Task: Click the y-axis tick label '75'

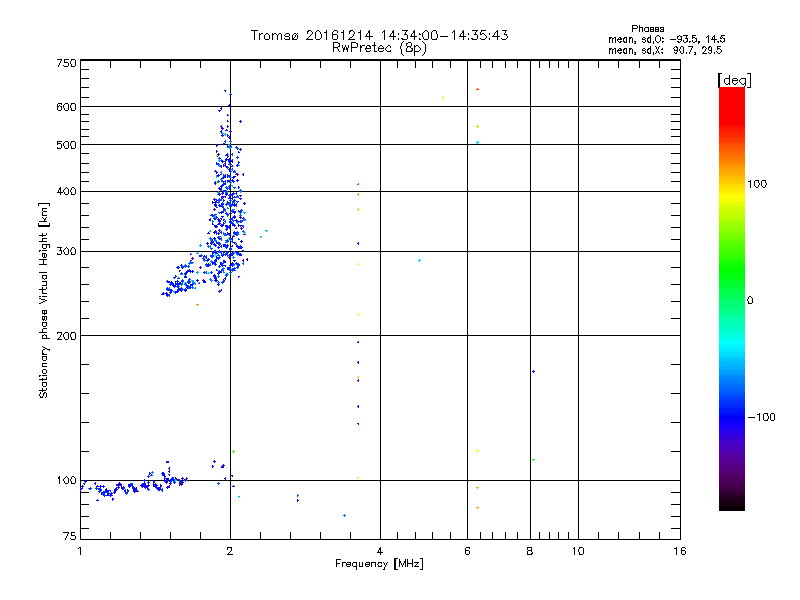Action: tap(70, 536)
